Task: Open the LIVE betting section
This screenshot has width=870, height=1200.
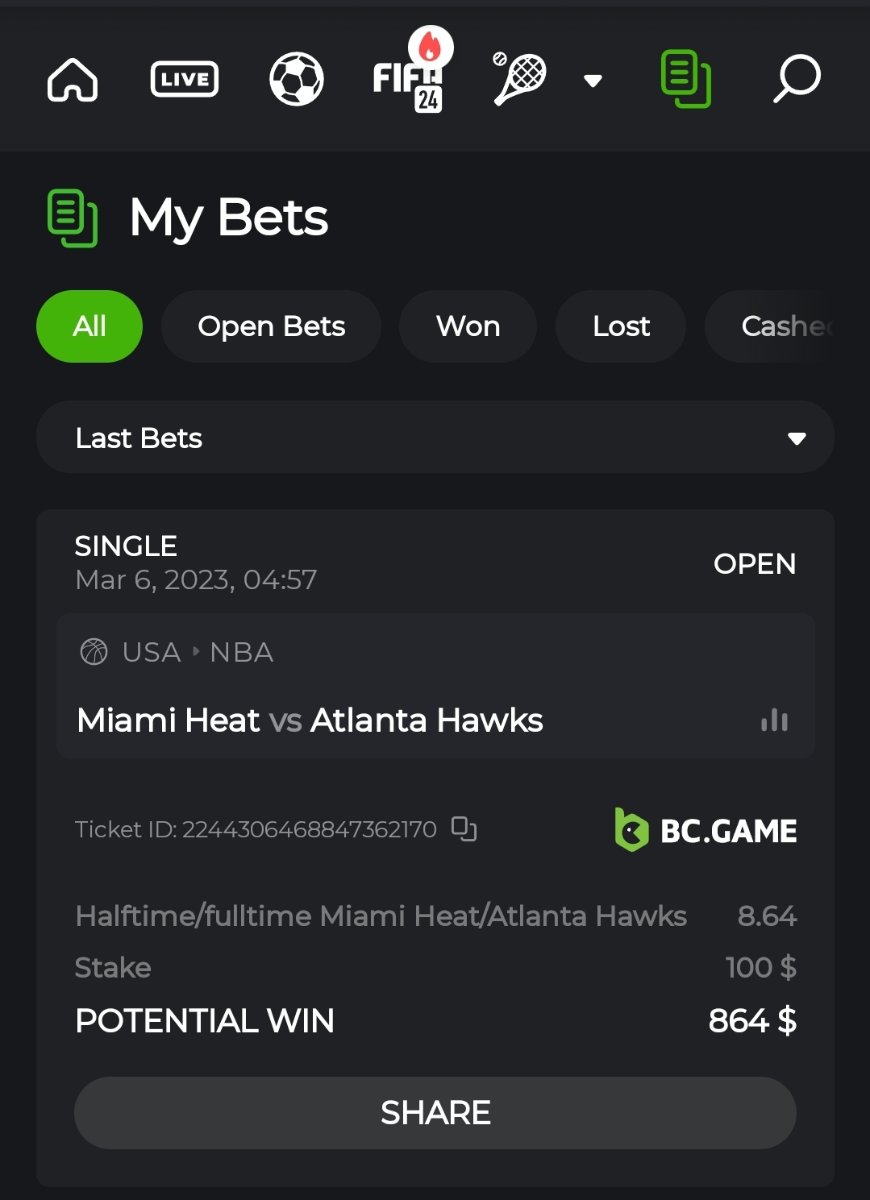Action: [185, 79]
